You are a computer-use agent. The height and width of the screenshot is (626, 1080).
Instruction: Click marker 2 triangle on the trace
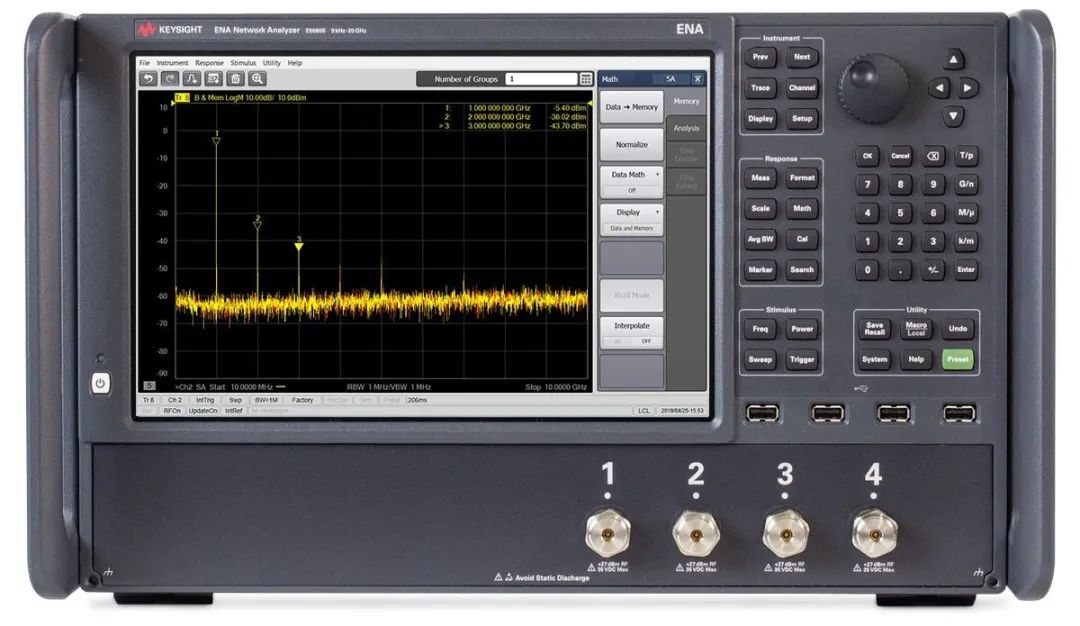(258, 225)
